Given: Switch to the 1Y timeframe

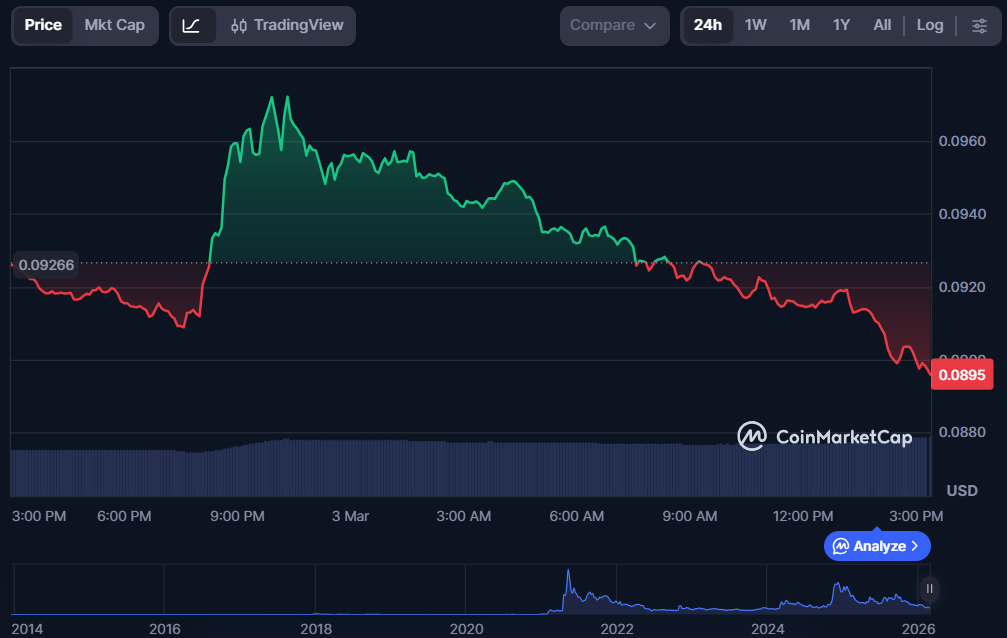Looking at the screenshot, I should [x=841, y=25].
